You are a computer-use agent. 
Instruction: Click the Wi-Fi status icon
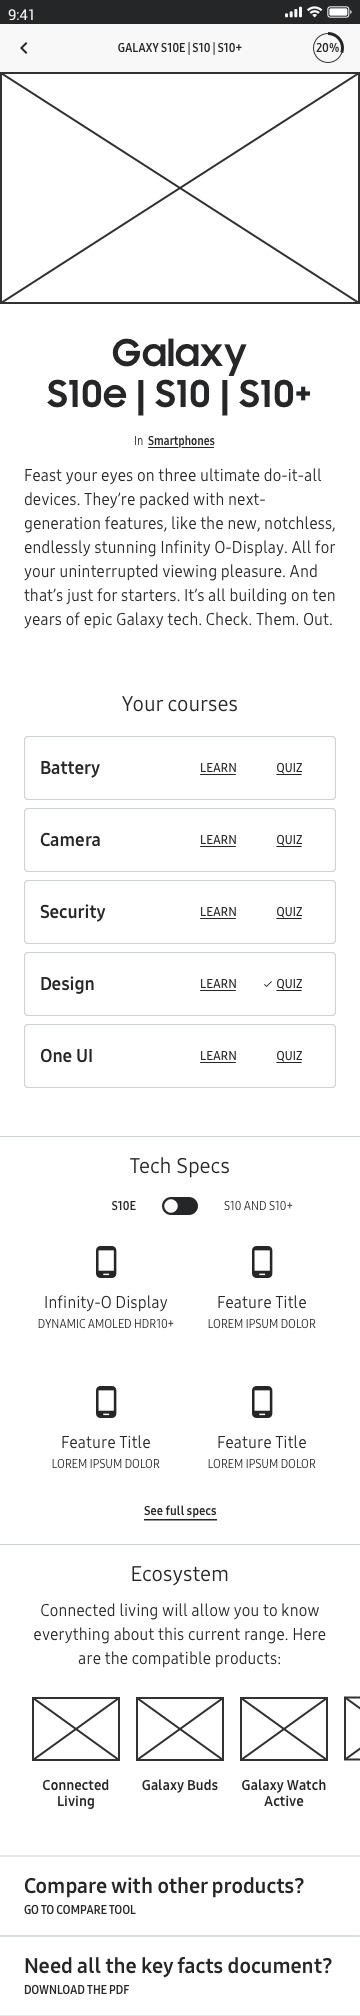tap(315, 12)
